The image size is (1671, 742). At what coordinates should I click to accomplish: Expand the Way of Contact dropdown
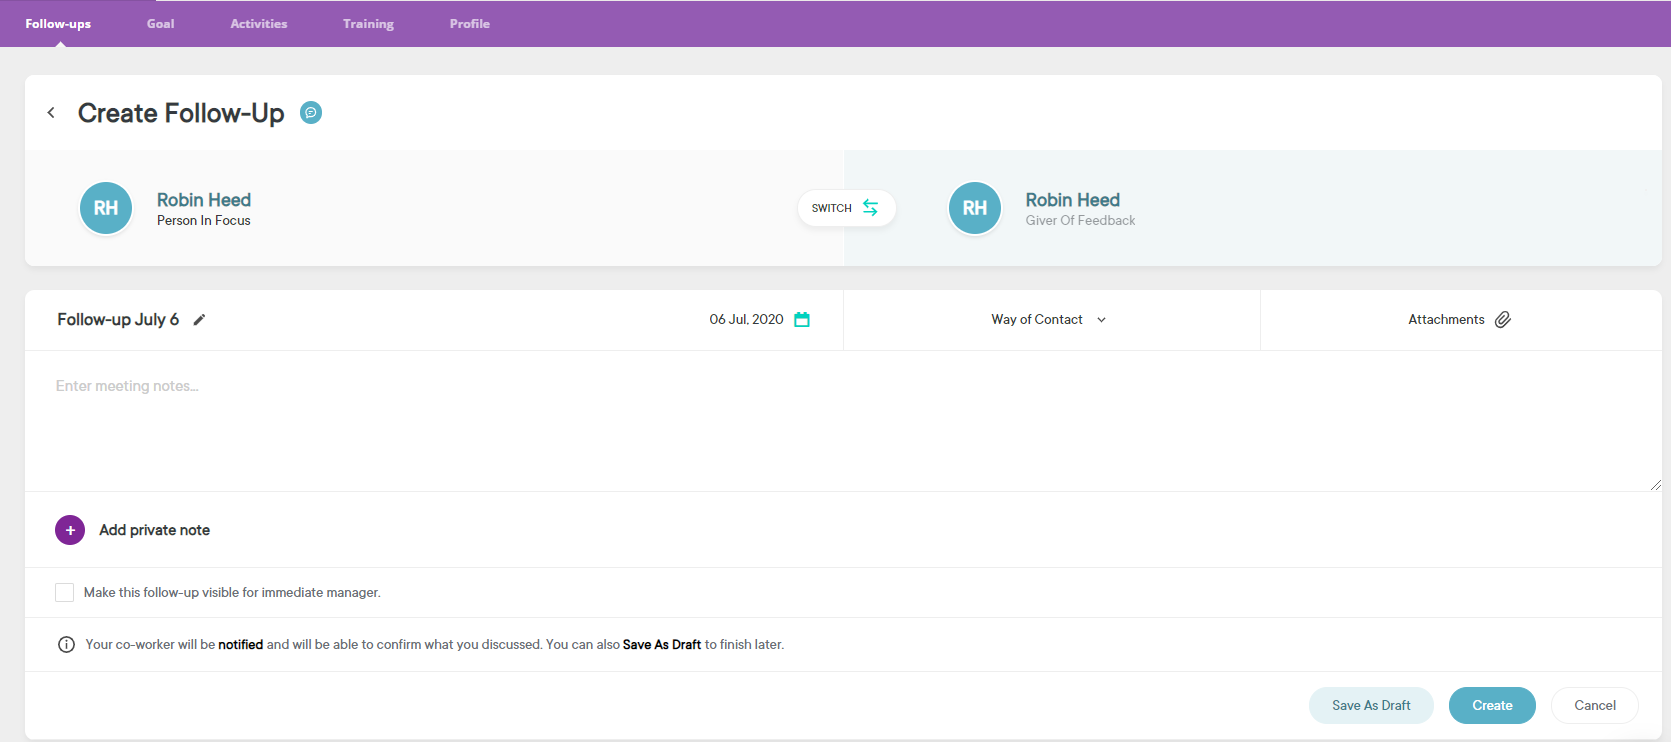(1049, 320)
